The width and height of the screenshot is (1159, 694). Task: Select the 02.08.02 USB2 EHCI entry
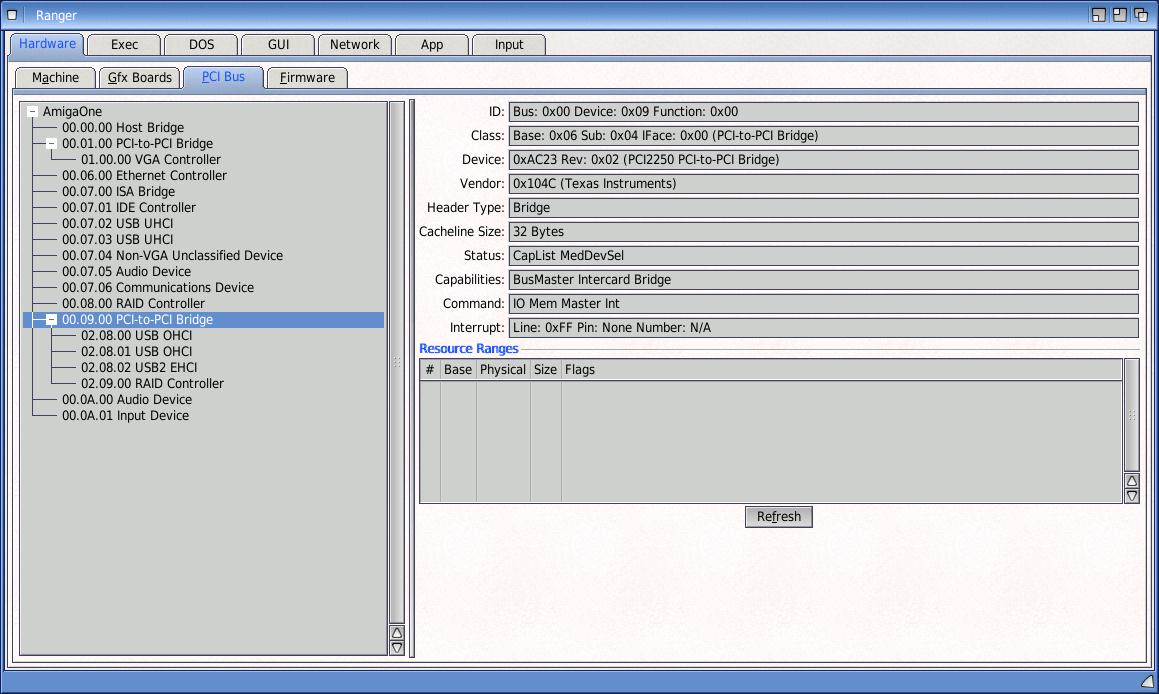139,368
